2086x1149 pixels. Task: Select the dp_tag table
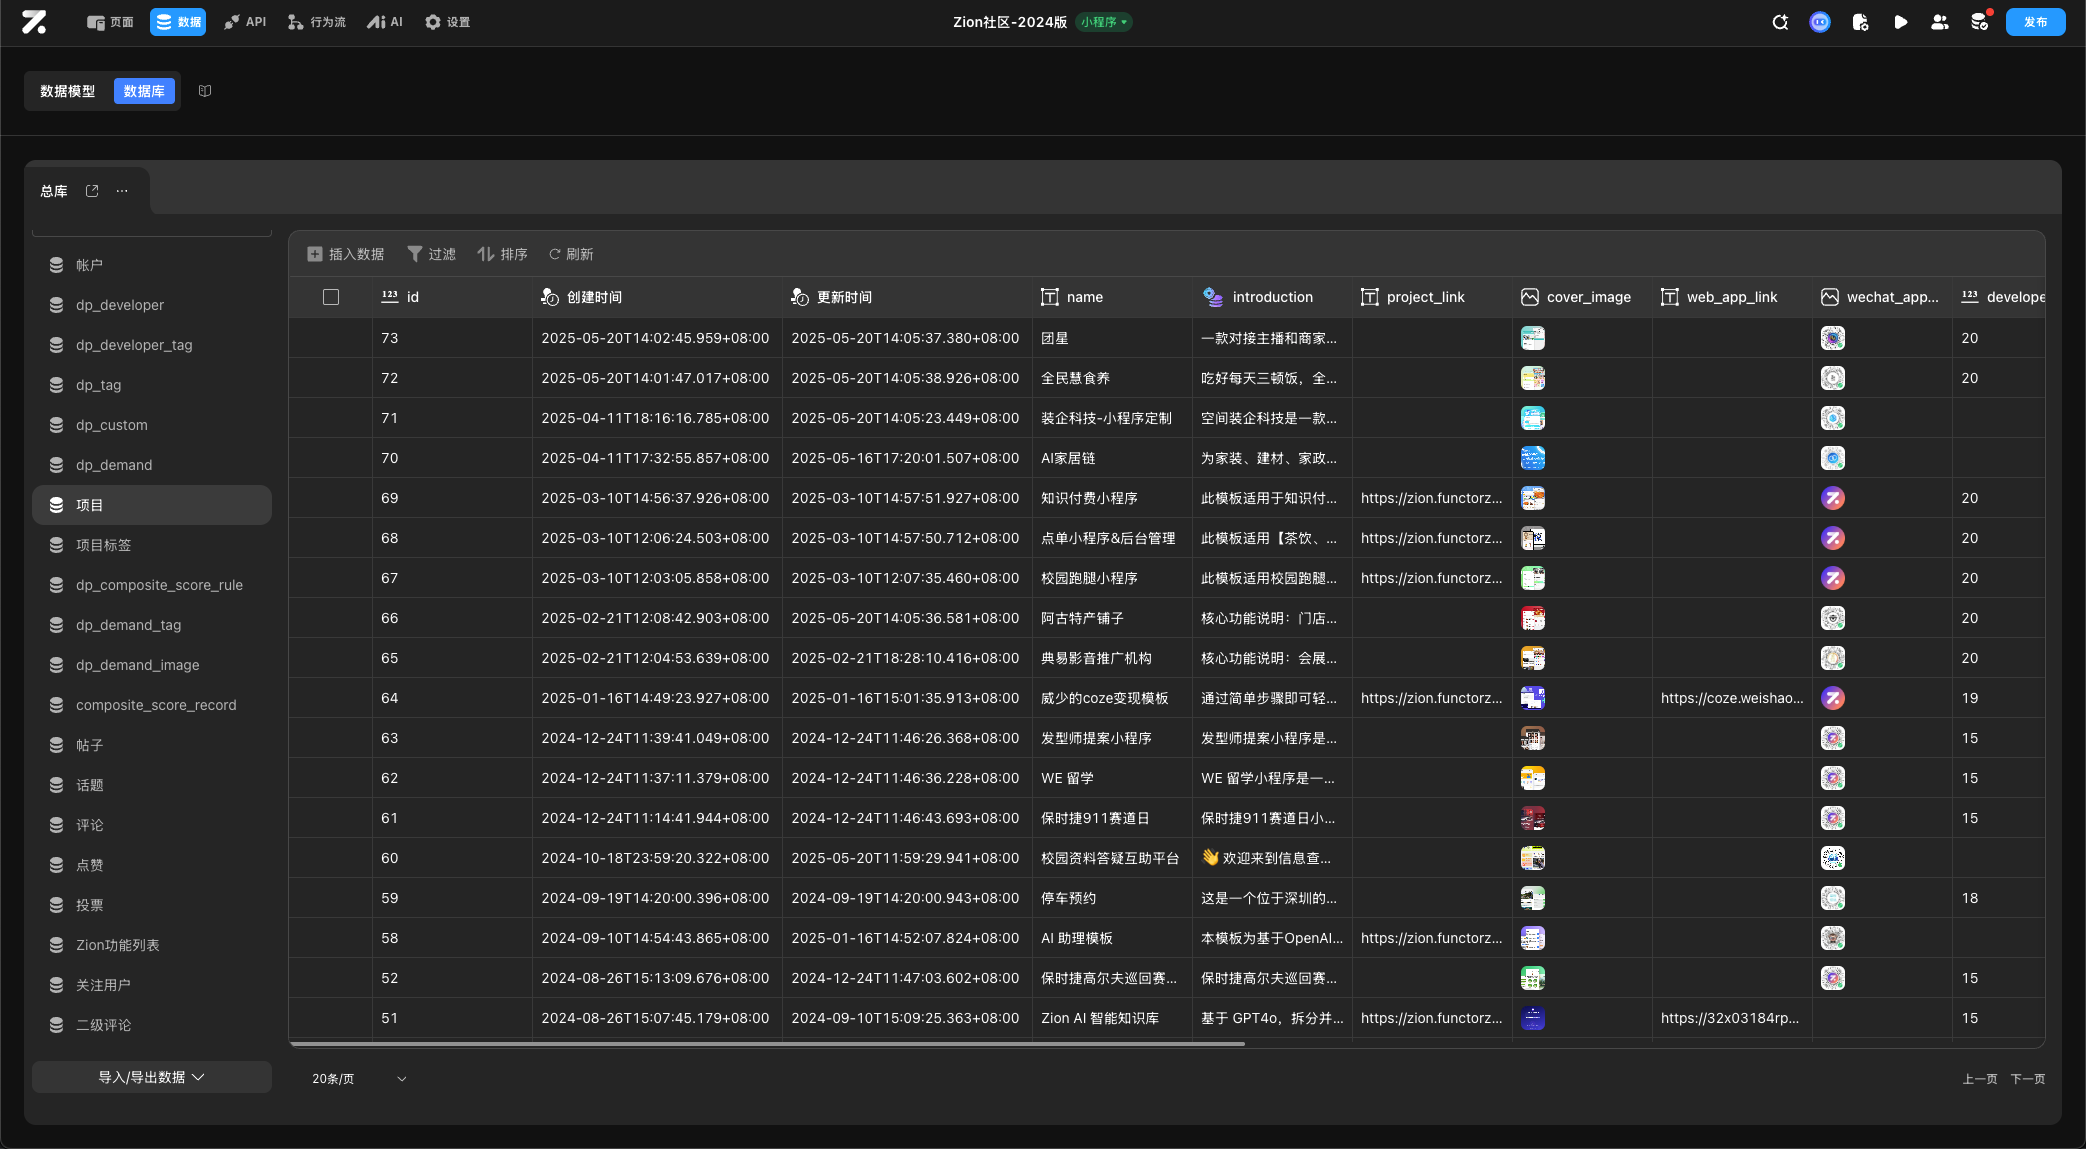click(x=152, y=385)
